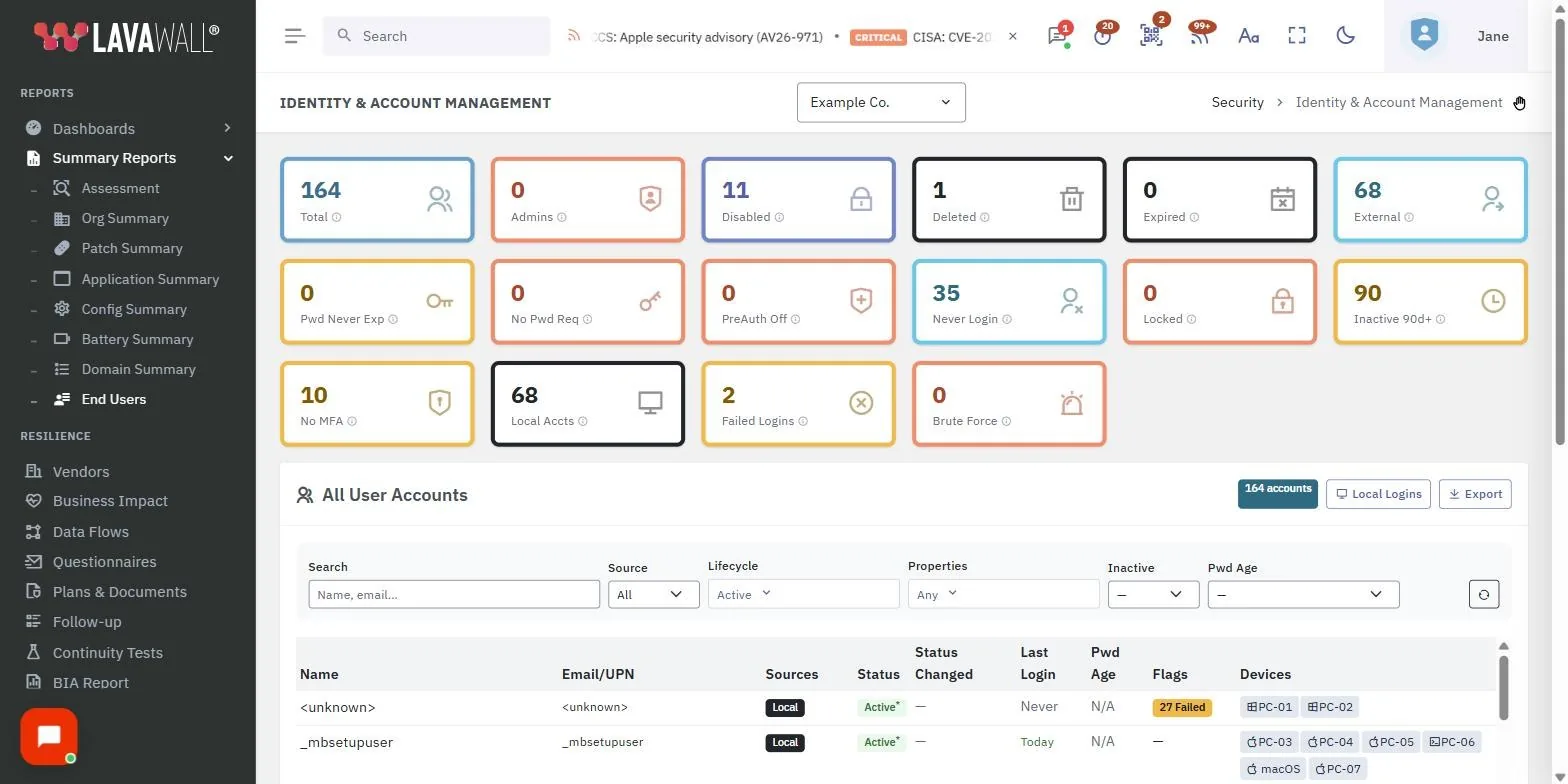Viewport: 1568px width, 784px height.
Task: Open the RSS feed notifications icon
Action: coord(1199,36)
